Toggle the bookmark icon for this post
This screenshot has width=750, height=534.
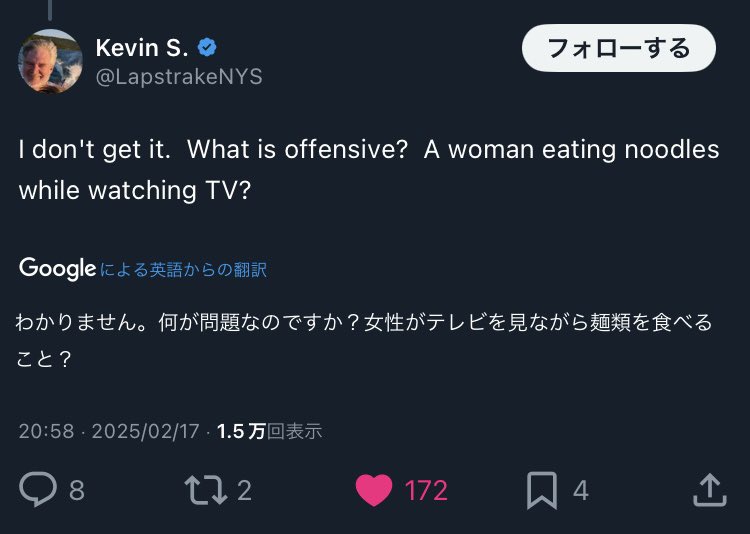point(541,489)
